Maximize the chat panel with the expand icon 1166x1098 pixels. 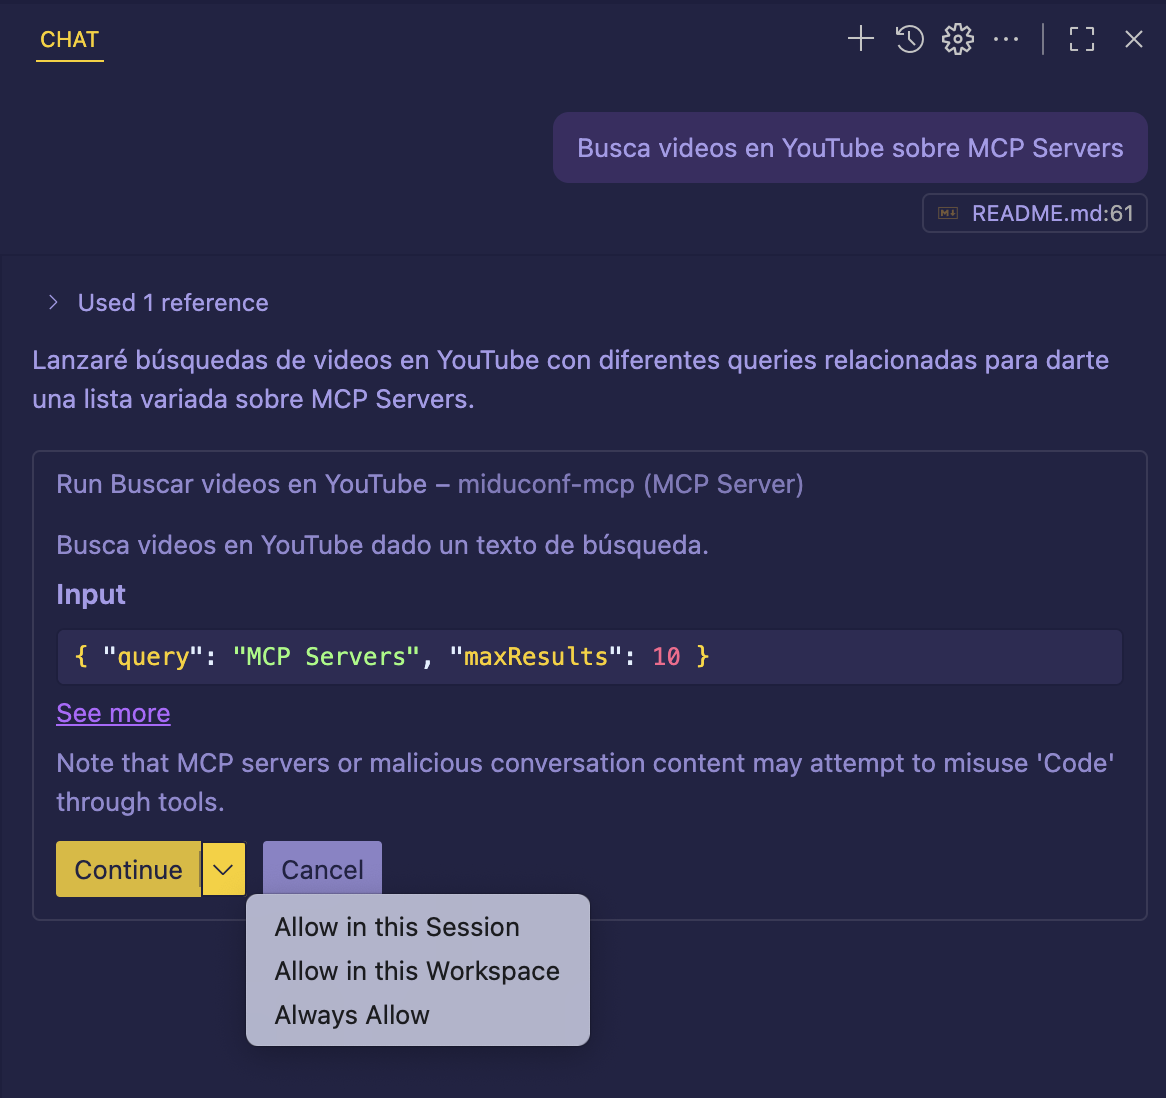(1081, 39)
